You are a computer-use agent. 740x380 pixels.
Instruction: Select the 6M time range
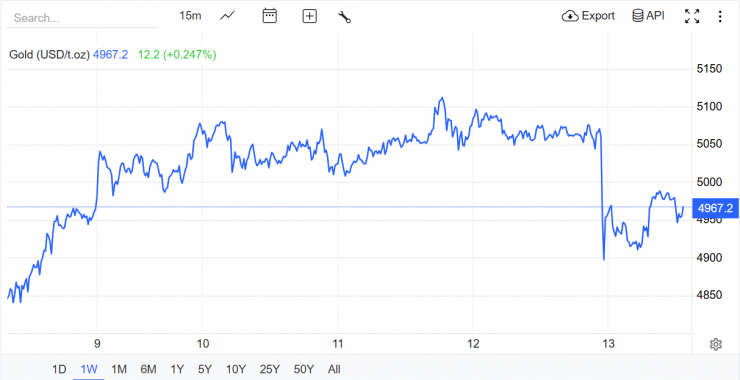tap(148, 369)
